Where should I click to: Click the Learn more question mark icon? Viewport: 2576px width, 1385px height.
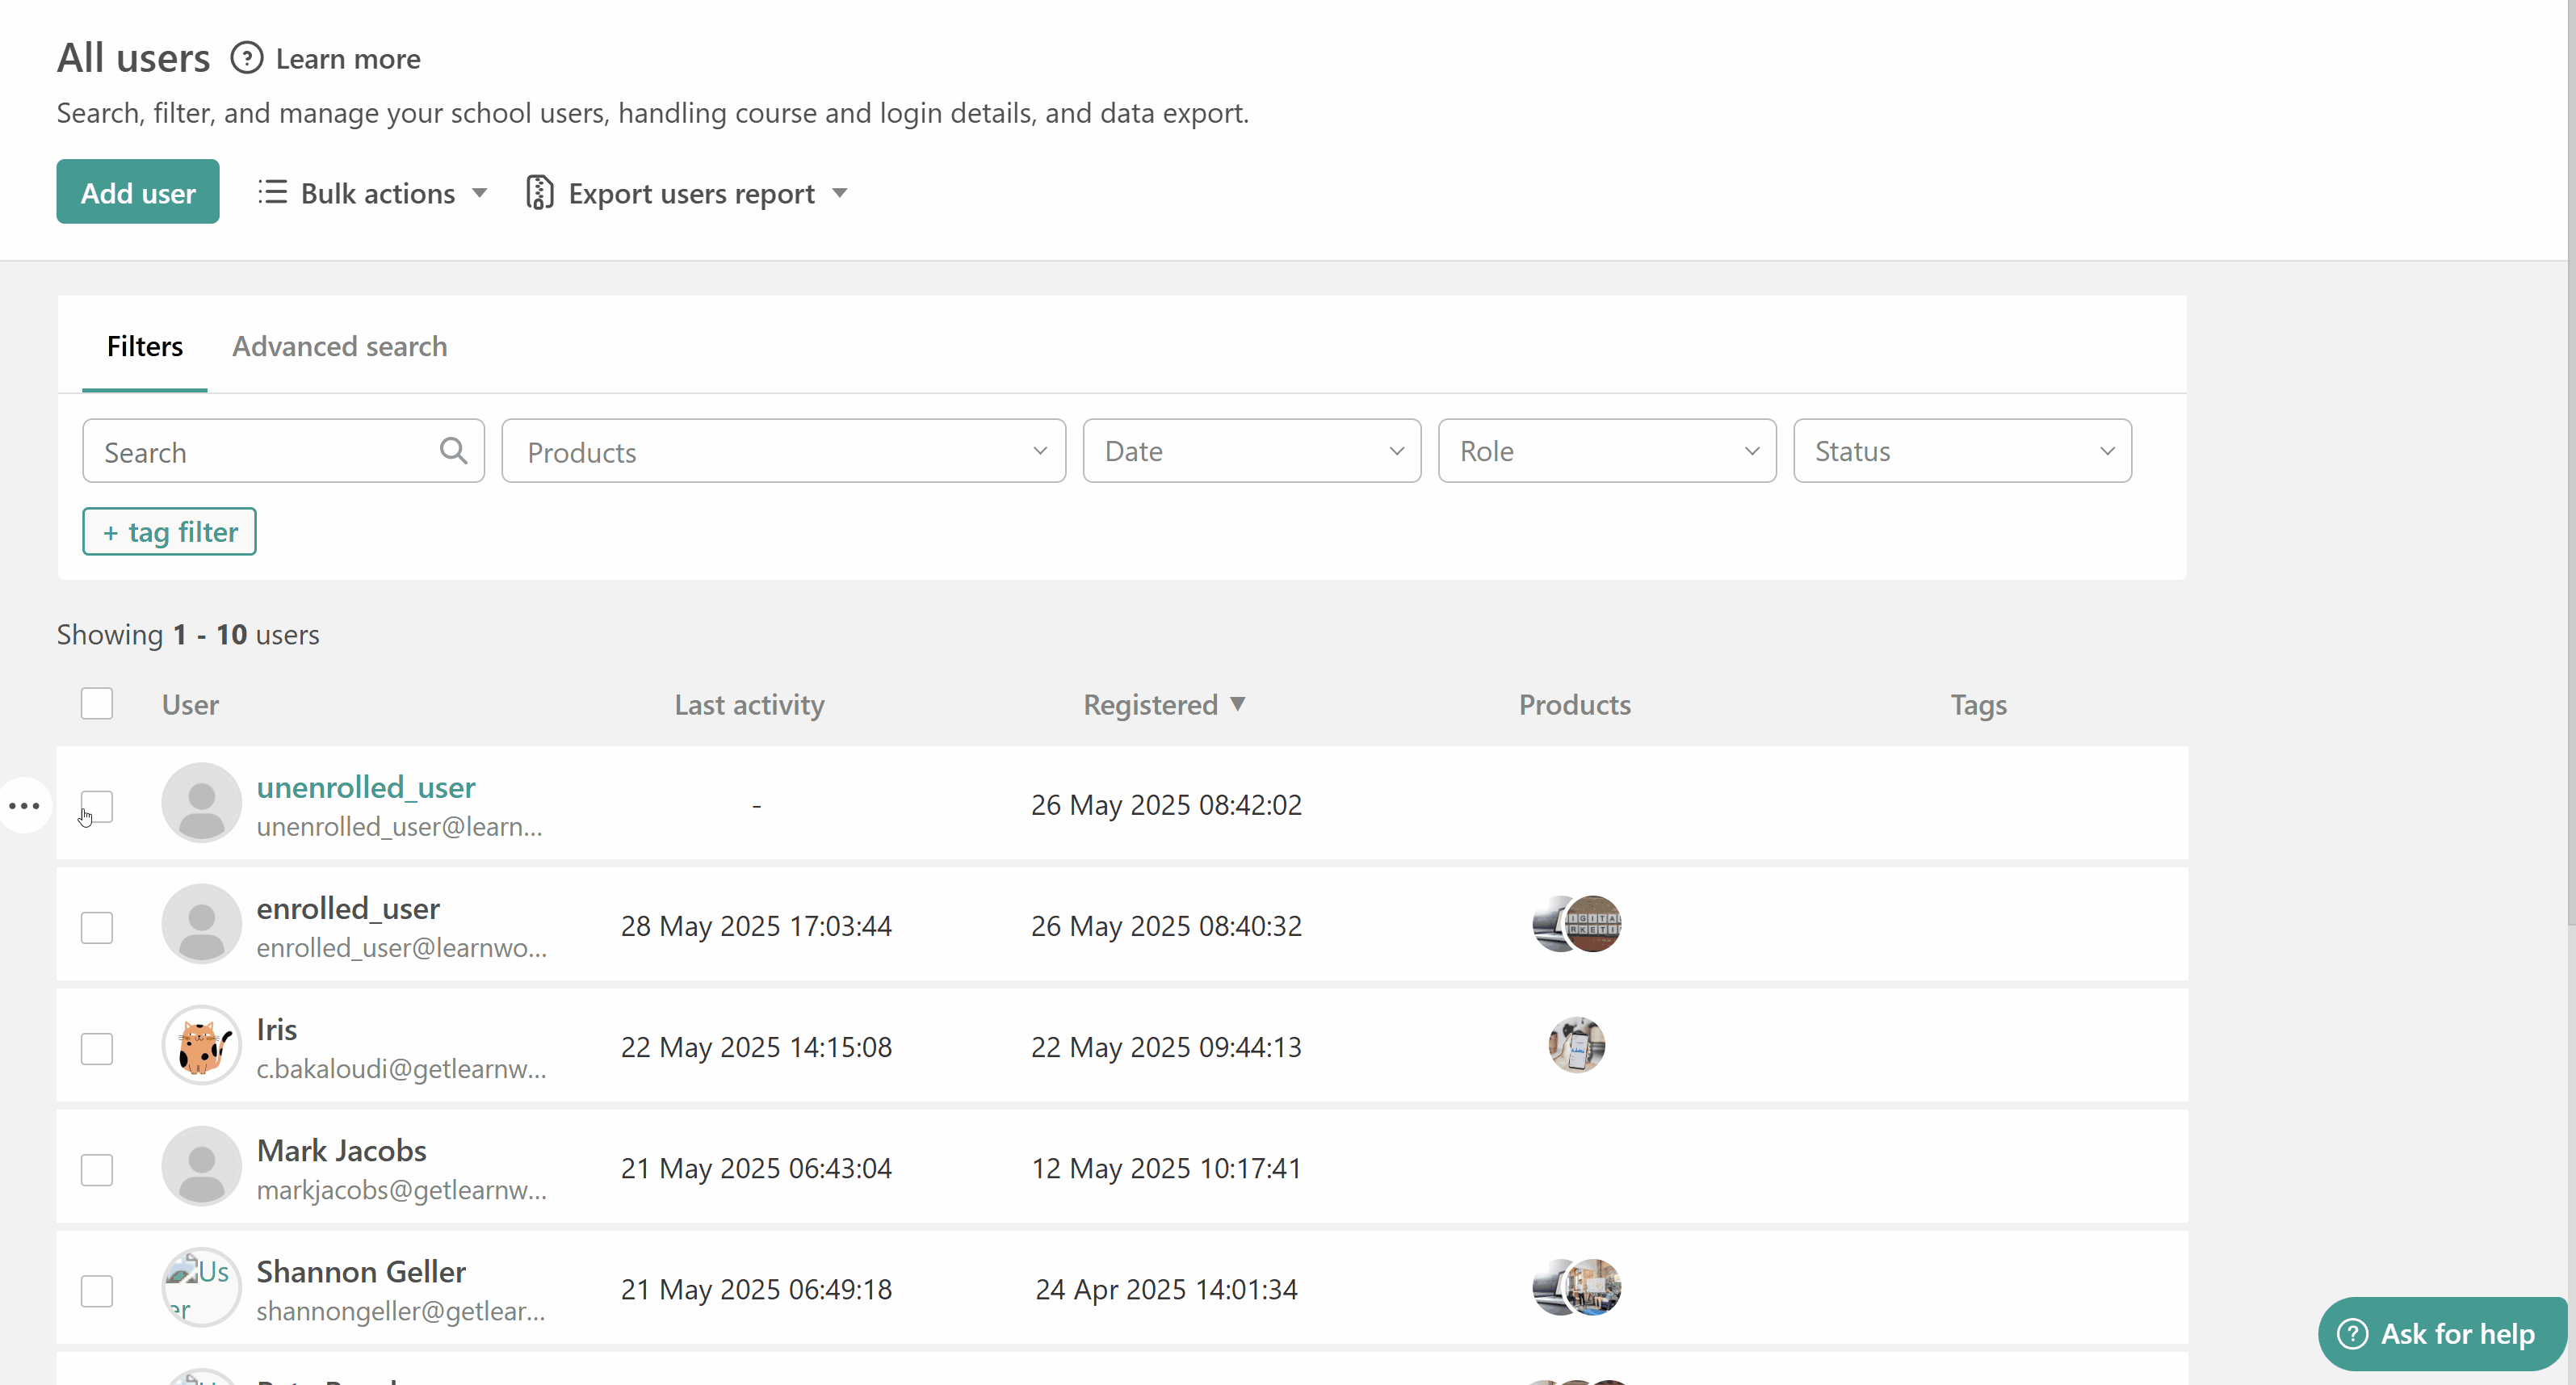pos(246,58)
